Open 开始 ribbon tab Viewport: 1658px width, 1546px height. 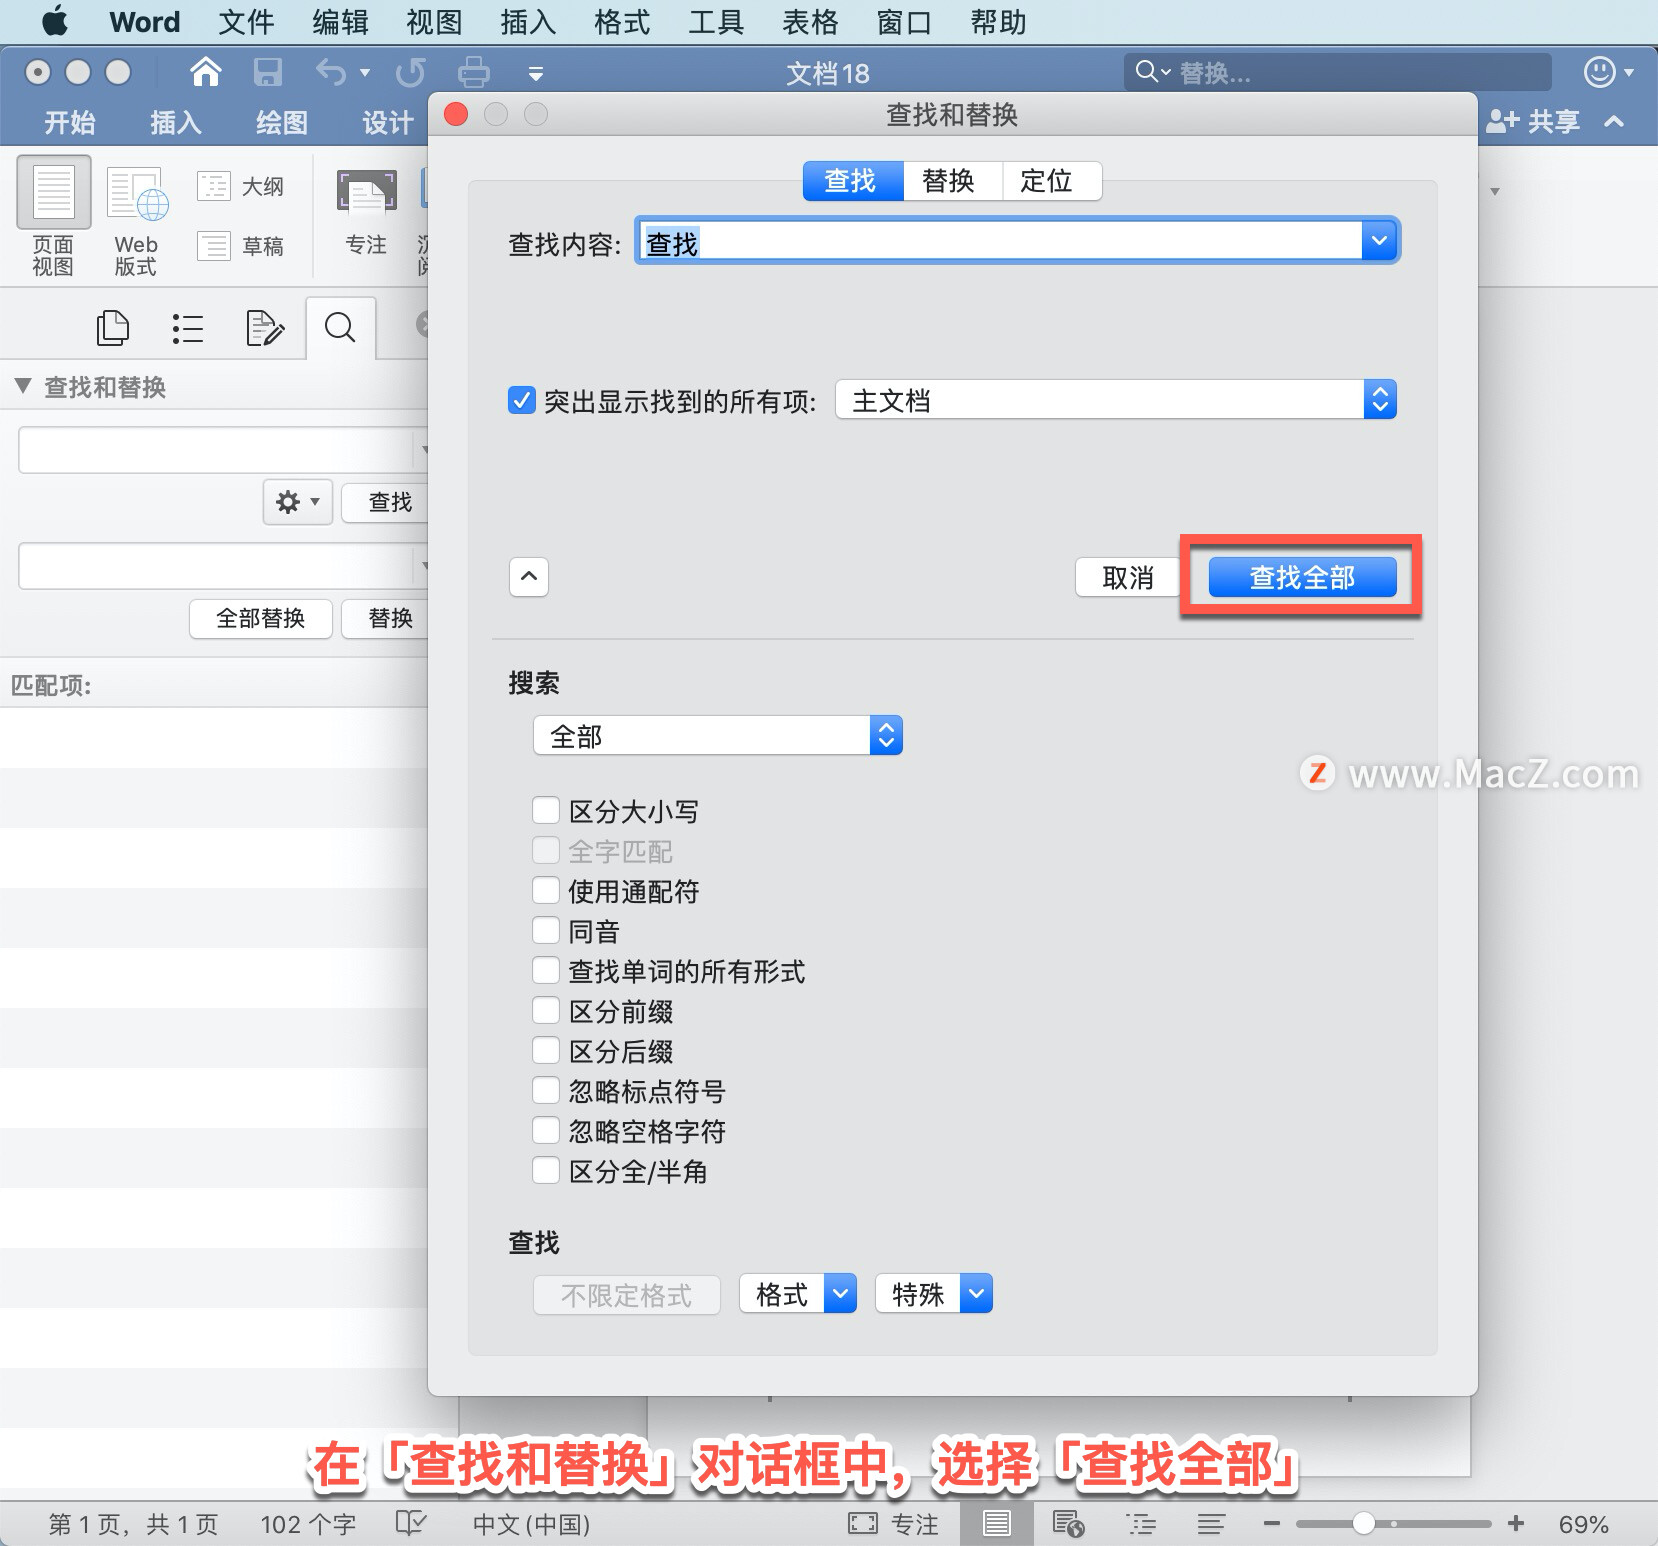pos(70,122)
